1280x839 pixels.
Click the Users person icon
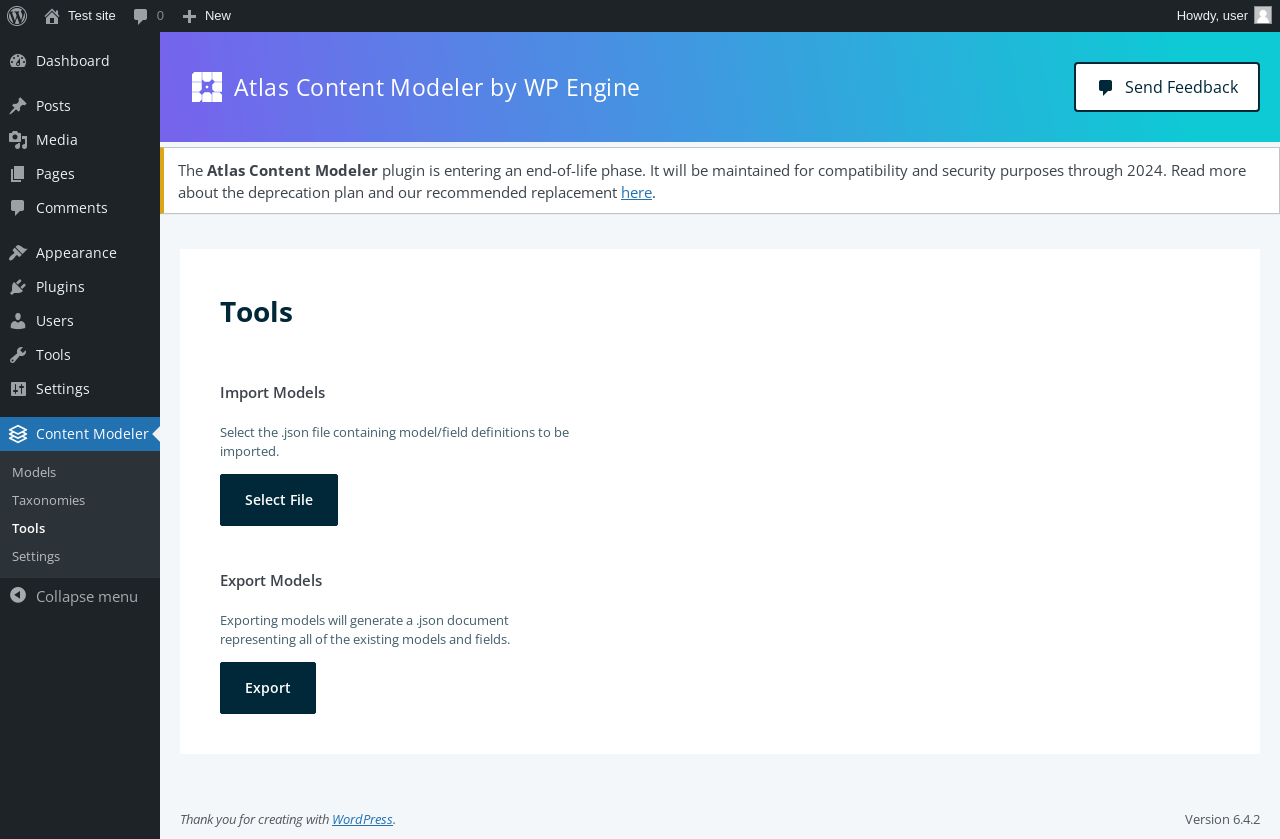[x=18, y=321]
